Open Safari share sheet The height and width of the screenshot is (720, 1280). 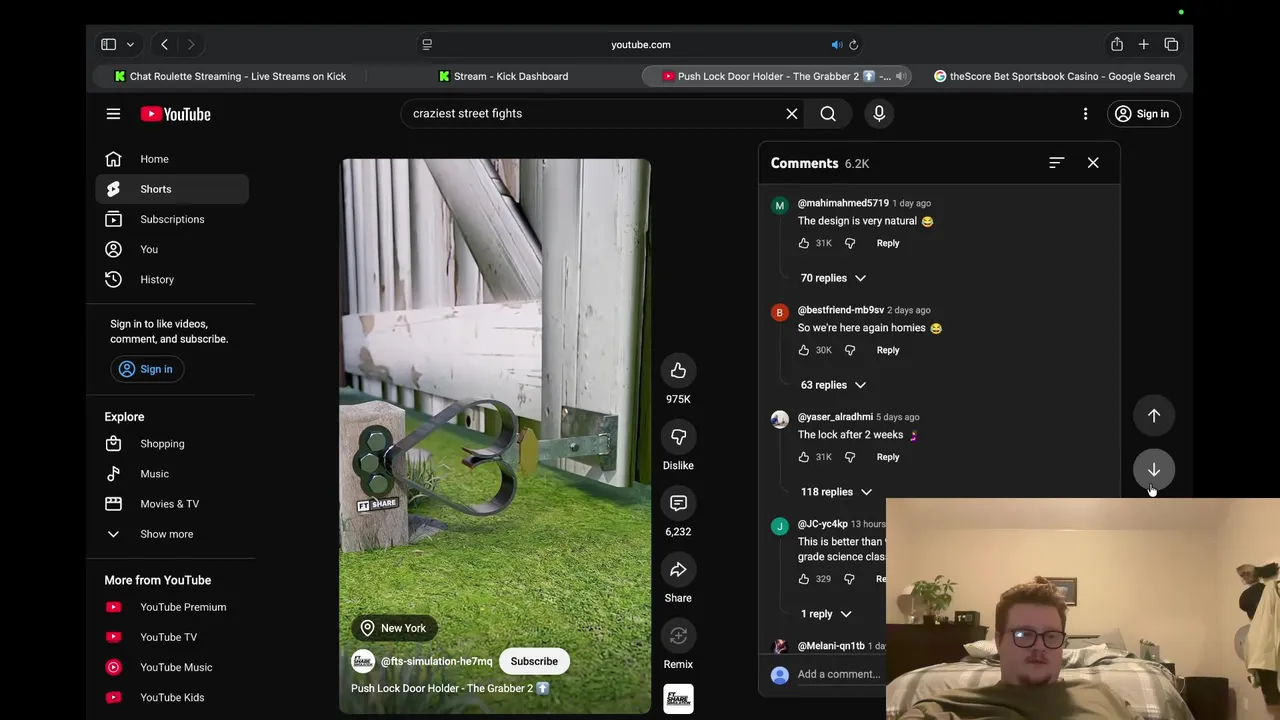click(x=1116, y=45)
